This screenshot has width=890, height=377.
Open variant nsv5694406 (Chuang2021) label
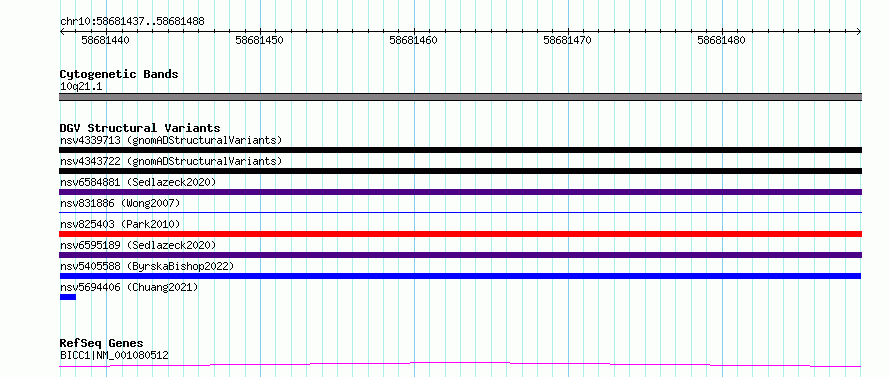coord(129,287)
